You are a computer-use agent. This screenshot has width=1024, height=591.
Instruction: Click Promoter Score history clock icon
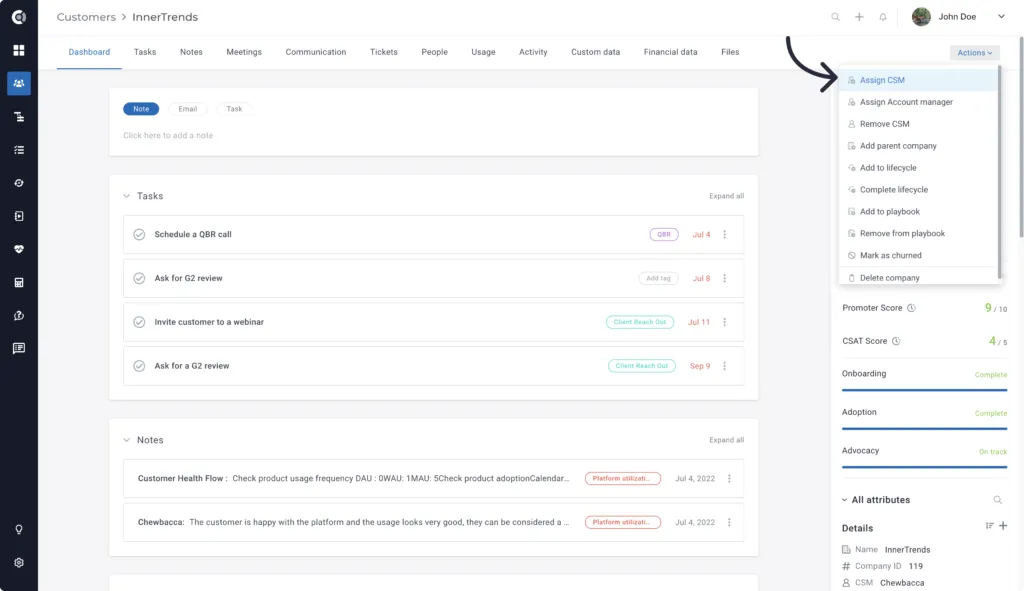point(912,308)
